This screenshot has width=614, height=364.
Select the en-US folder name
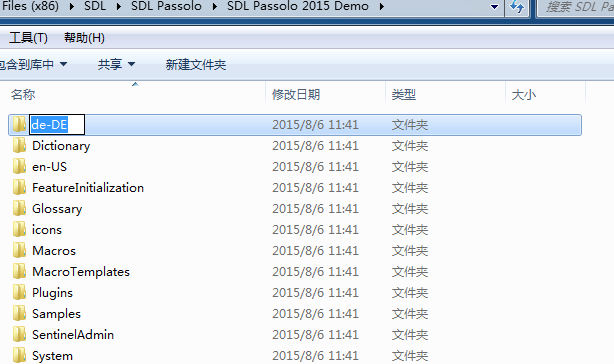[x=49, y=167]
